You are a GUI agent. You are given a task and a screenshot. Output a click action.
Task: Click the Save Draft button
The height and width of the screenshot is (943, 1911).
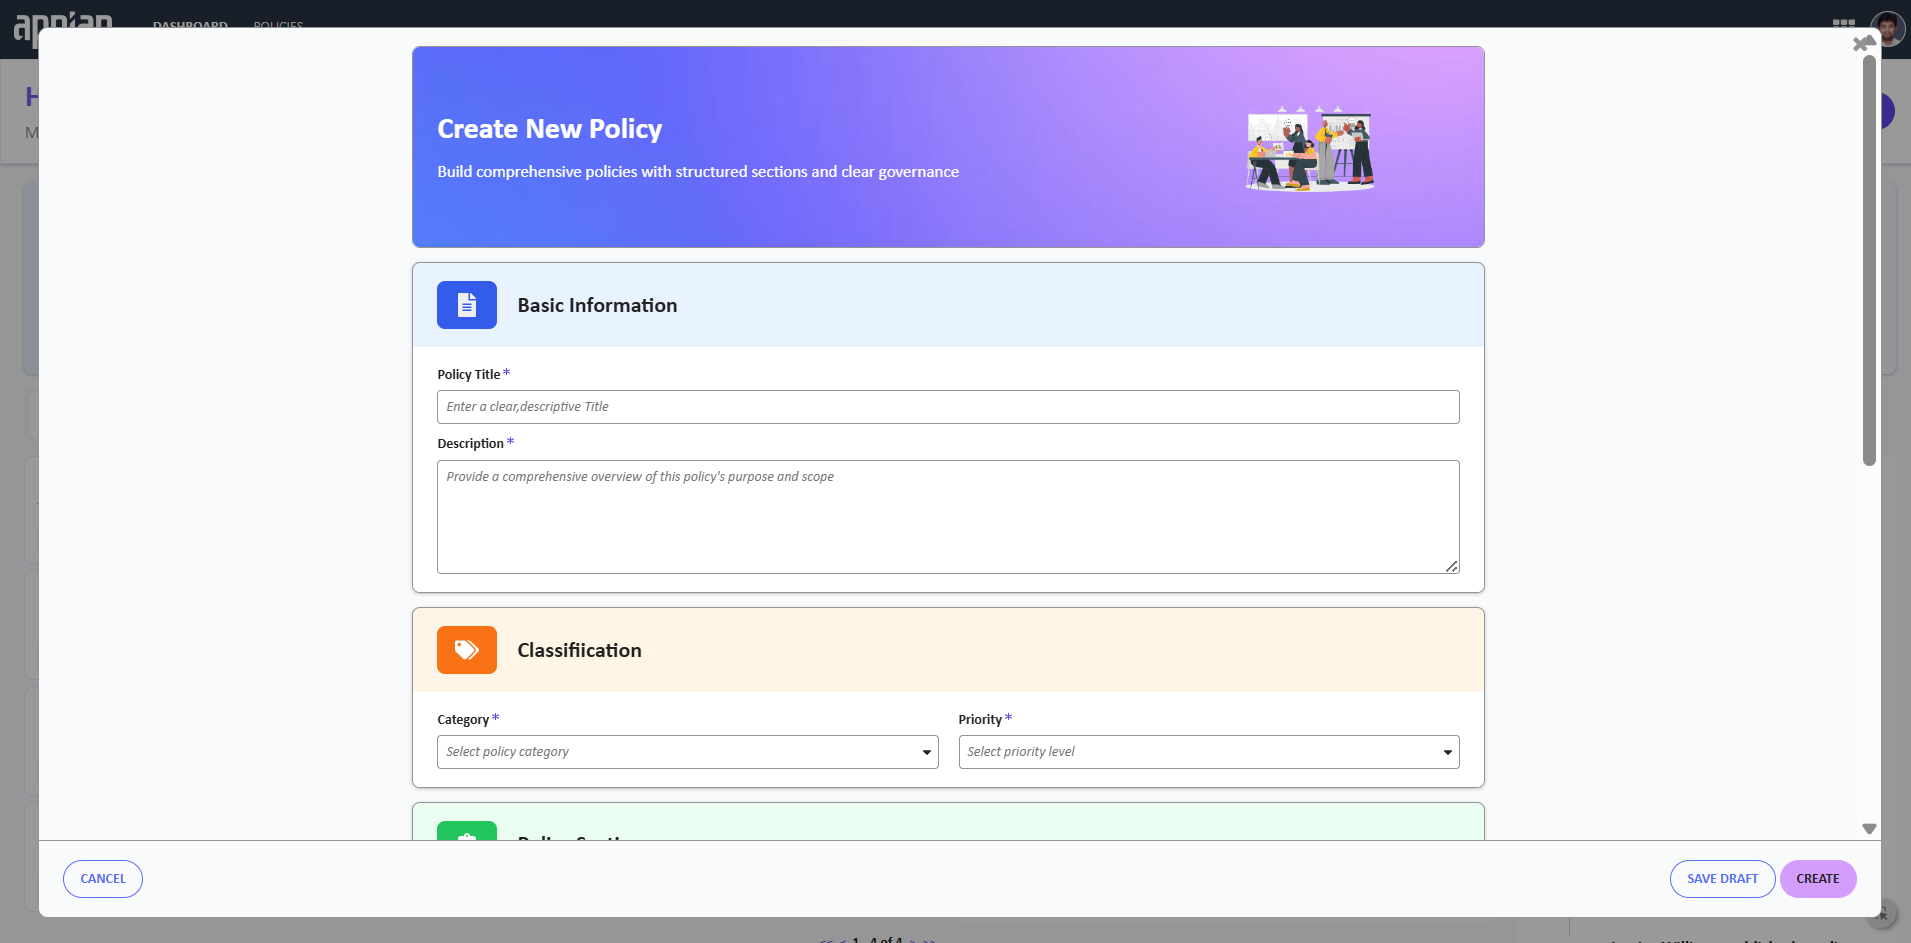[1722, 879]
